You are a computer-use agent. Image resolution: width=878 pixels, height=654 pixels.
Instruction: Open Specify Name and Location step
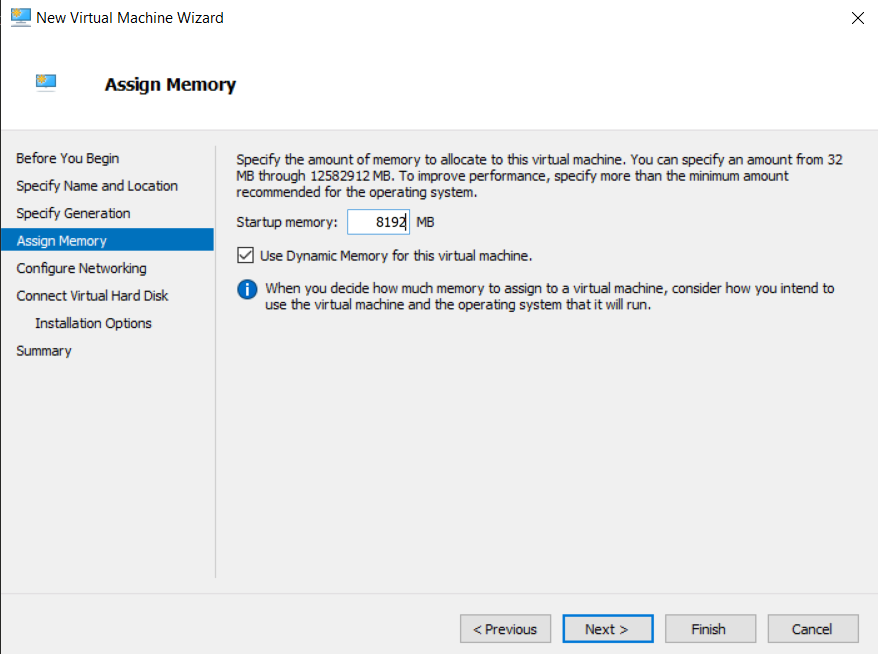(x=97, y=186)
